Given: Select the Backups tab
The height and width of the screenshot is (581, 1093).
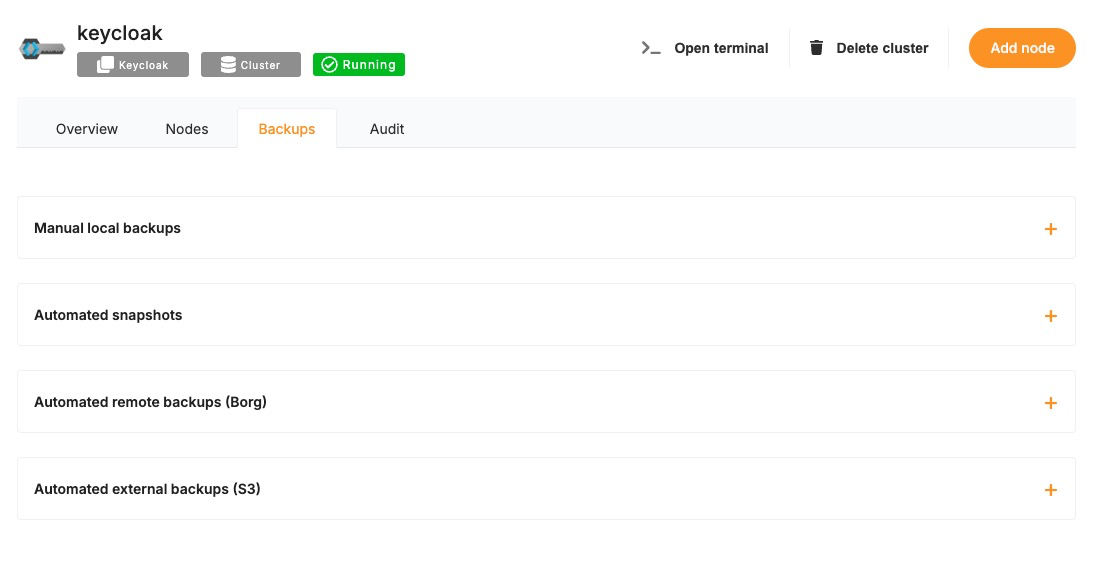Looking at the screenshot, I should point(287,129).
